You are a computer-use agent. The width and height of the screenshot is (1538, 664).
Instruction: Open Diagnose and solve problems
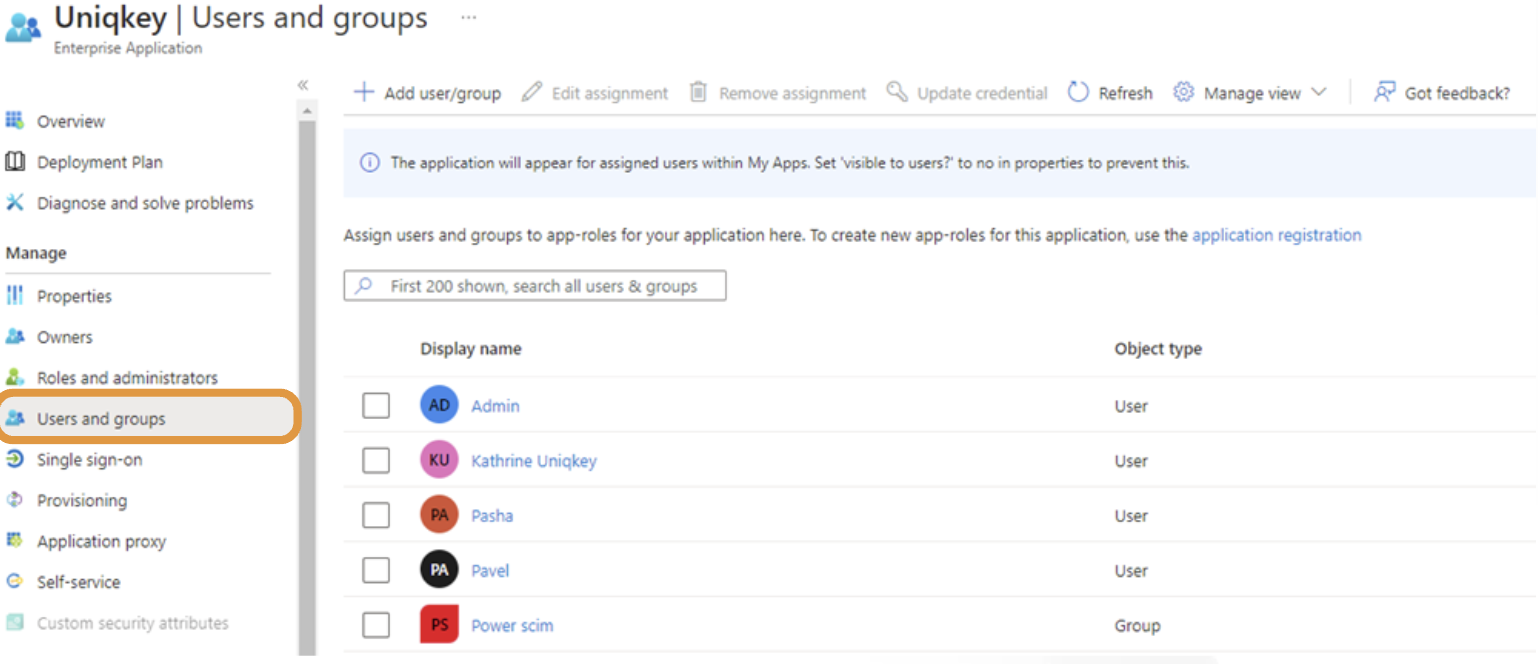pyautogui.click(x=145, y=203)
